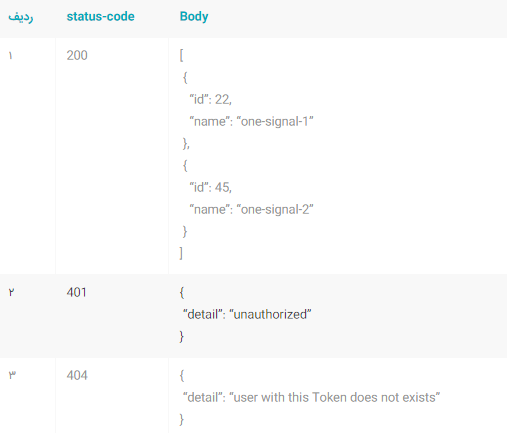Select the 200 status code cell

77,55
